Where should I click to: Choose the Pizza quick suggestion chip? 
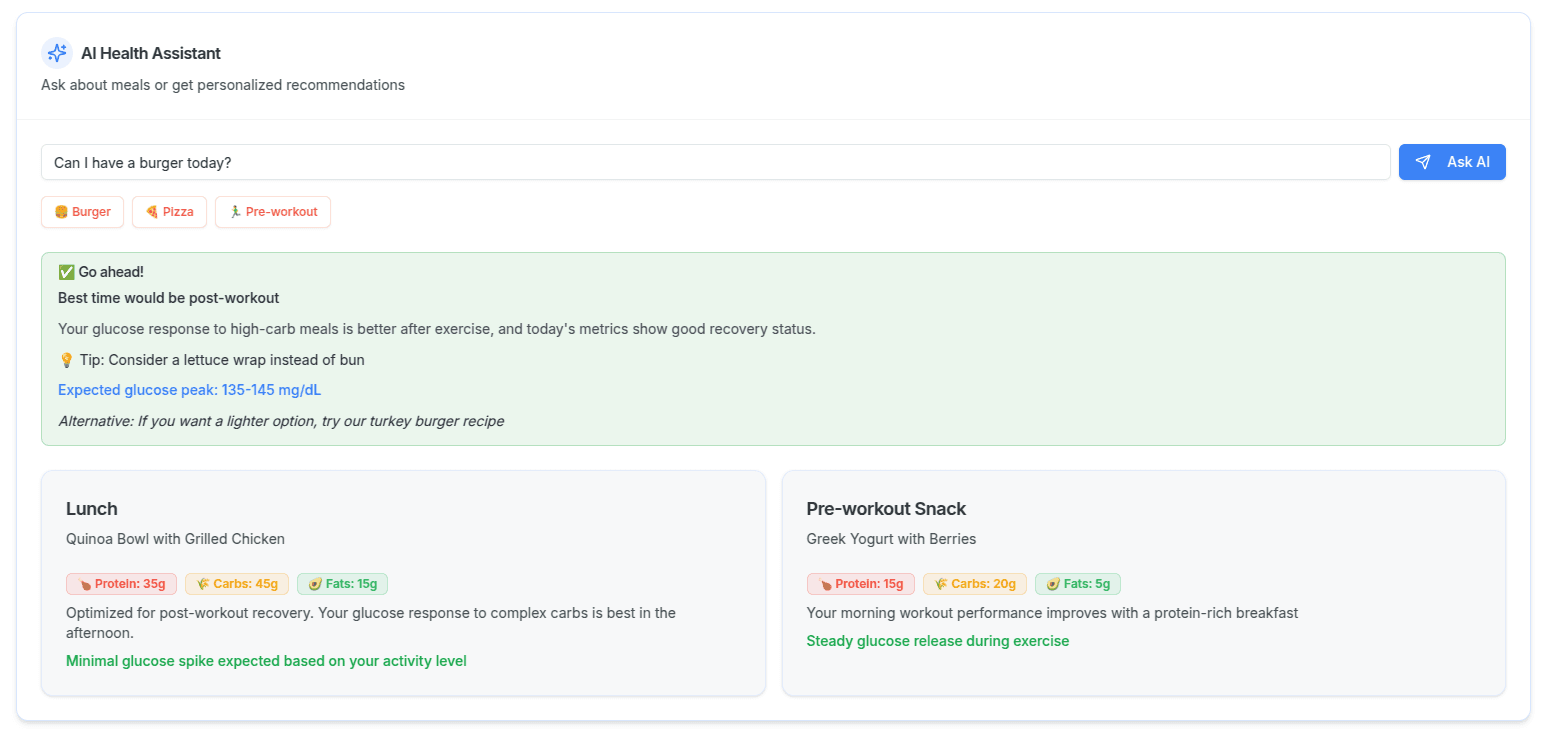[169, 212]
